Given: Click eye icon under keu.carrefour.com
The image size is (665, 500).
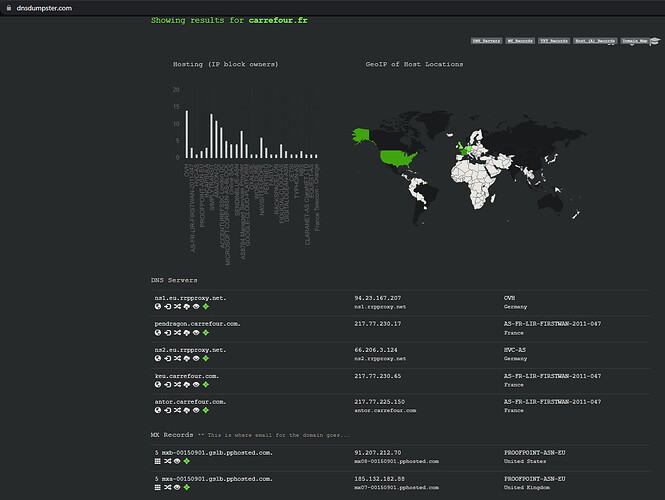Looking at the screenshot, I should (x=196, y=385).
